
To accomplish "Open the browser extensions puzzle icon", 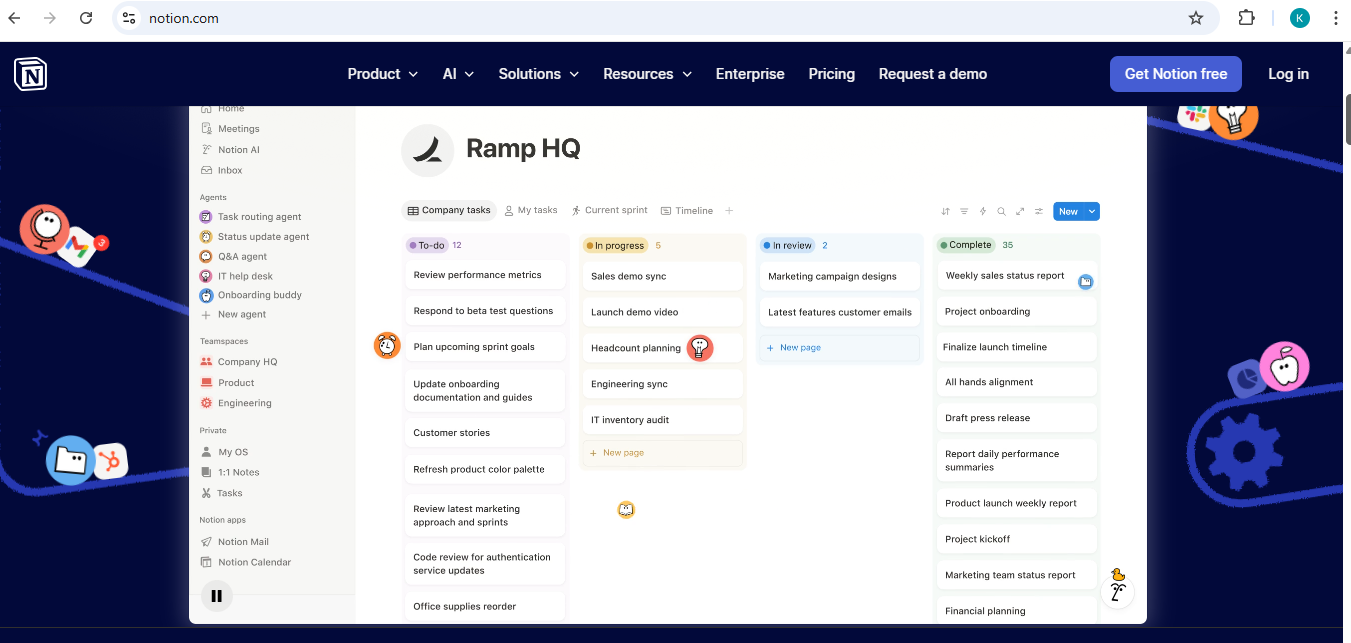I will point(1246,18).
